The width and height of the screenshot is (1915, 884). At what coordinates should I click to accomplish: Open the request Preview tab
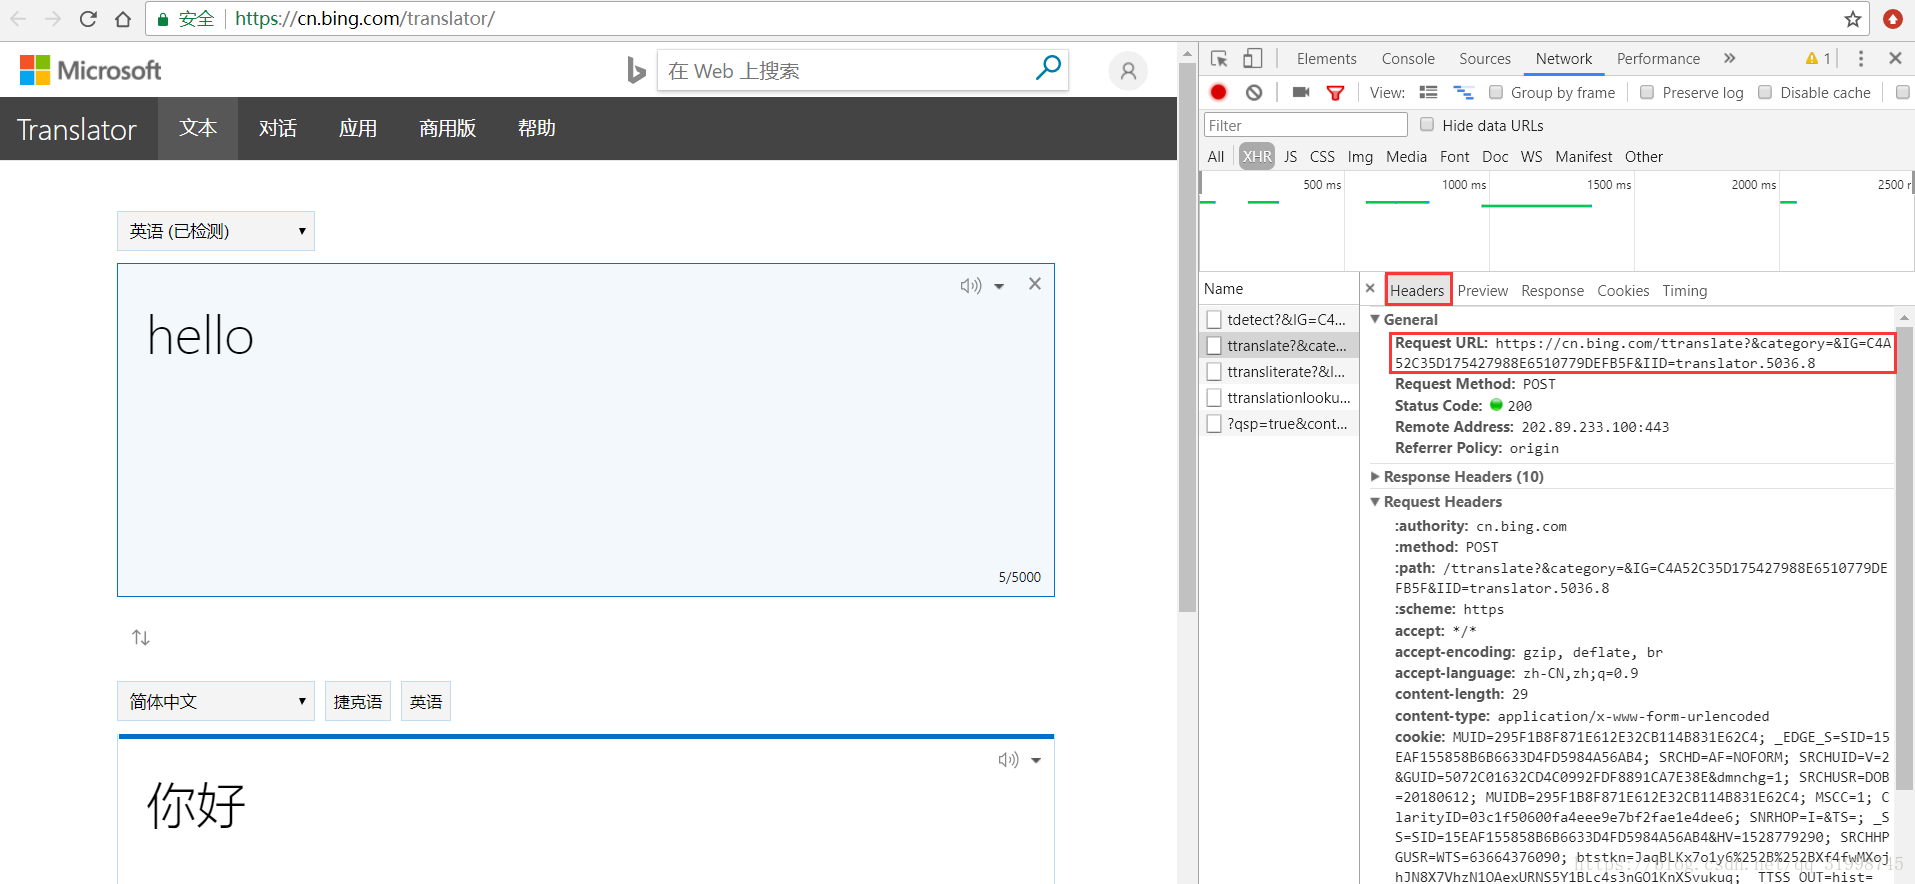1483,290
